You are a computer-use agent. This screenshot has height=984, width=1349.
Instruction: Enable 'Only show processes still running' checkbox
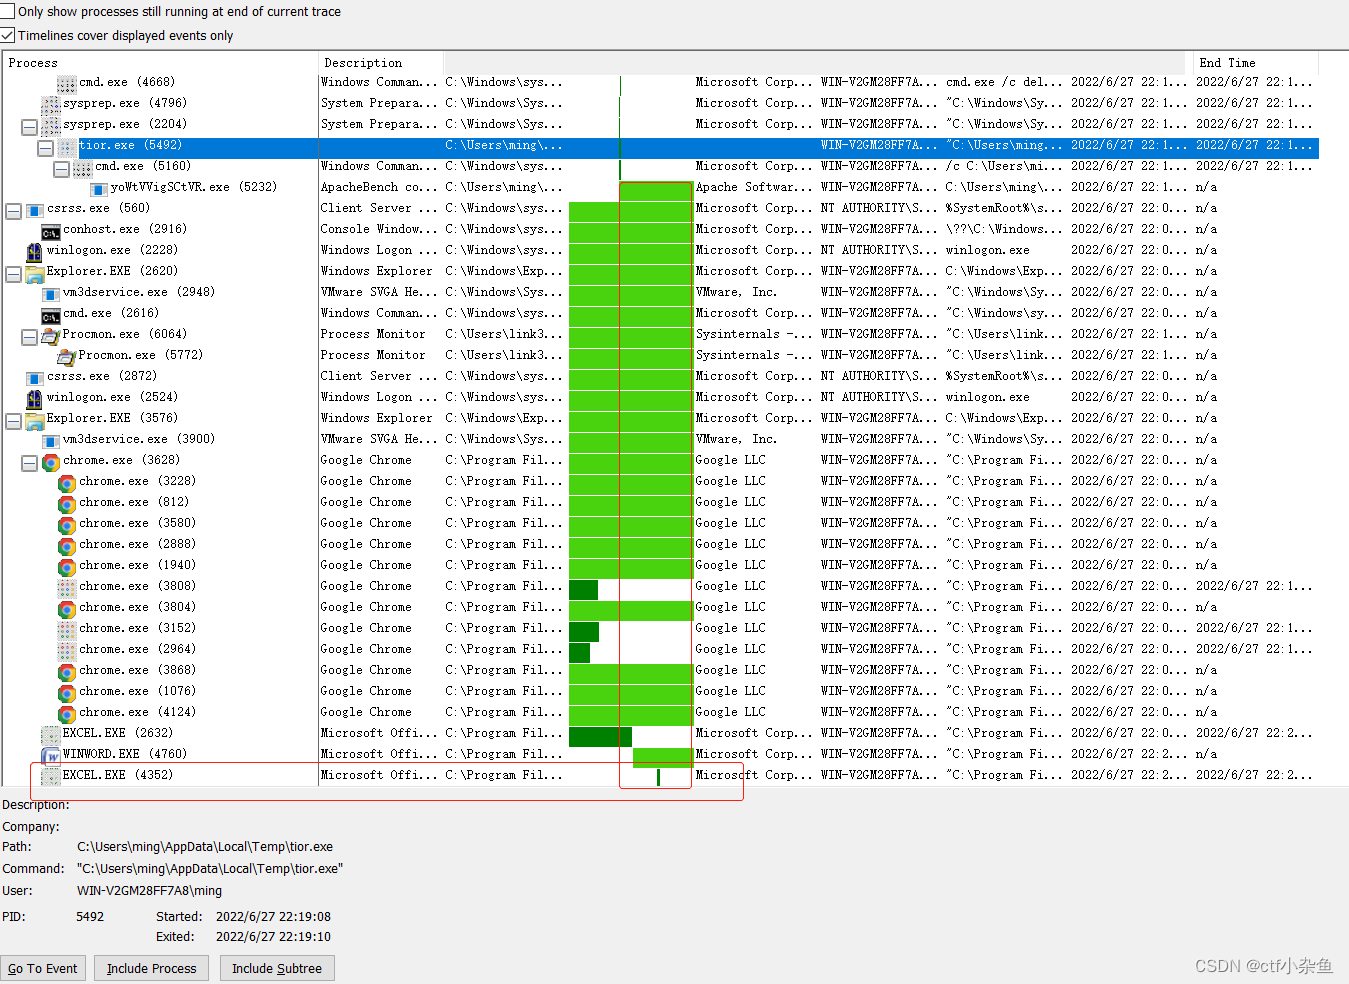[x=8, y=12]
